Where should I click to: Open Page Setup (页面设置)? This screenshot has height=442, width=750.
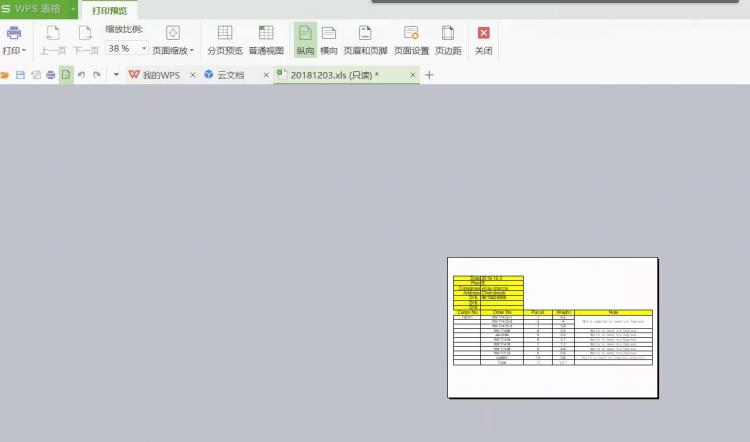coord(411,41)
